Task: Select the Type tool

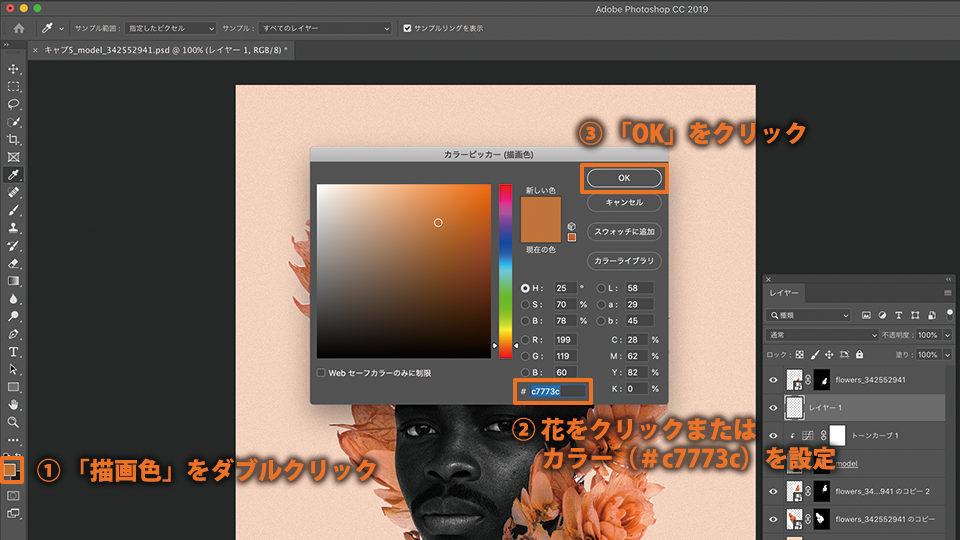Action: [13, 352]
